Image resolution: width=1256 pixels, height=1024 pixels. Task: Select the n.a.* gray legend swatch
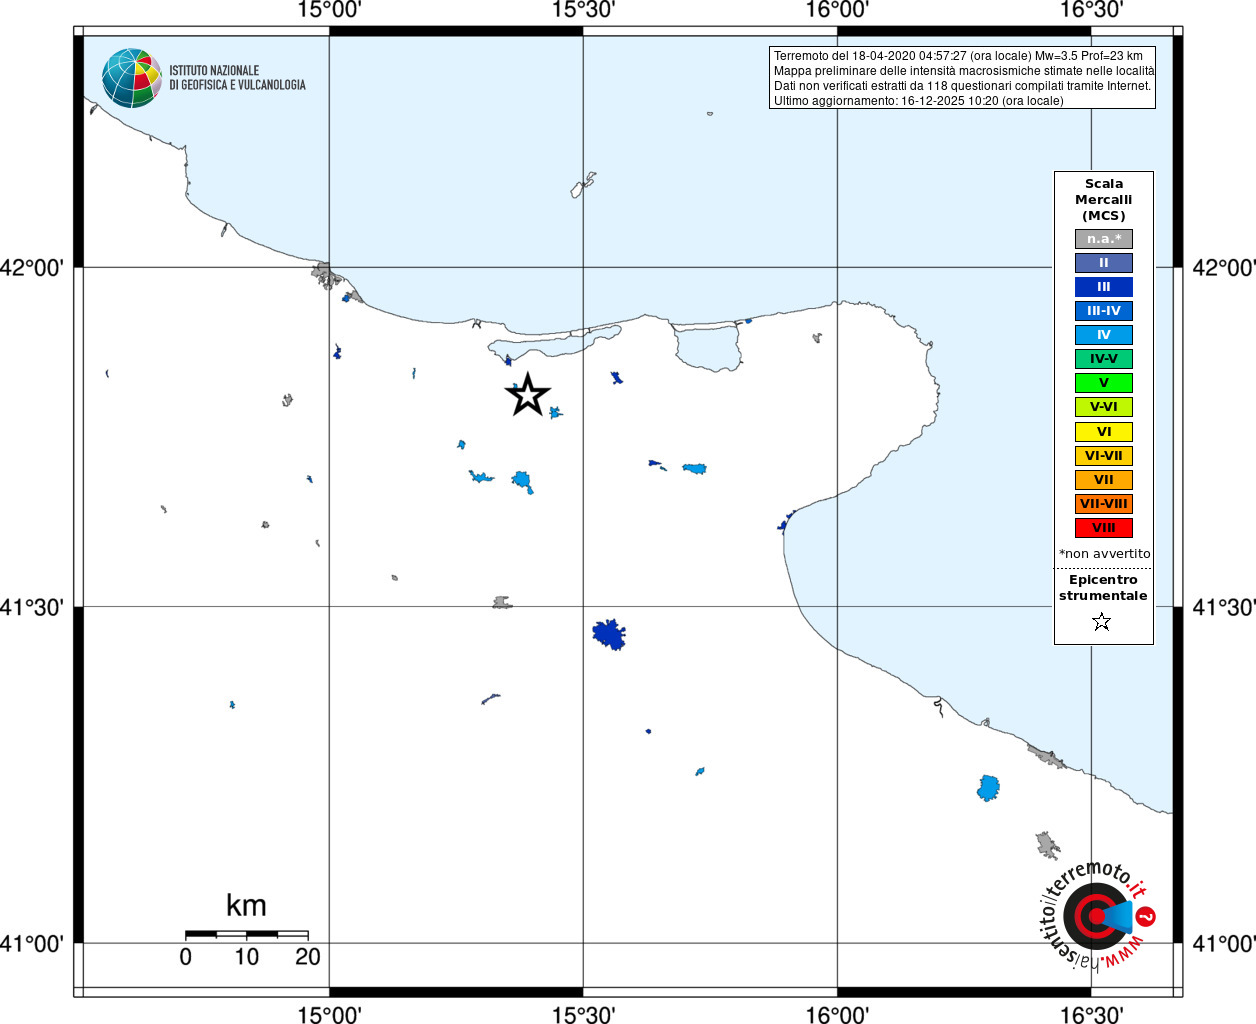click(x=1104, y=239)
